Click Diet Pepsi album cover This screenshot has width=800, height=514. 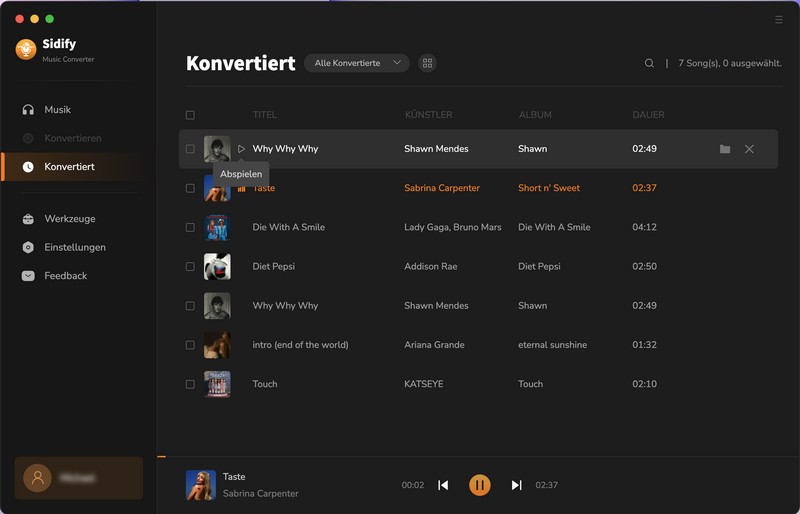tap(217, 266)
